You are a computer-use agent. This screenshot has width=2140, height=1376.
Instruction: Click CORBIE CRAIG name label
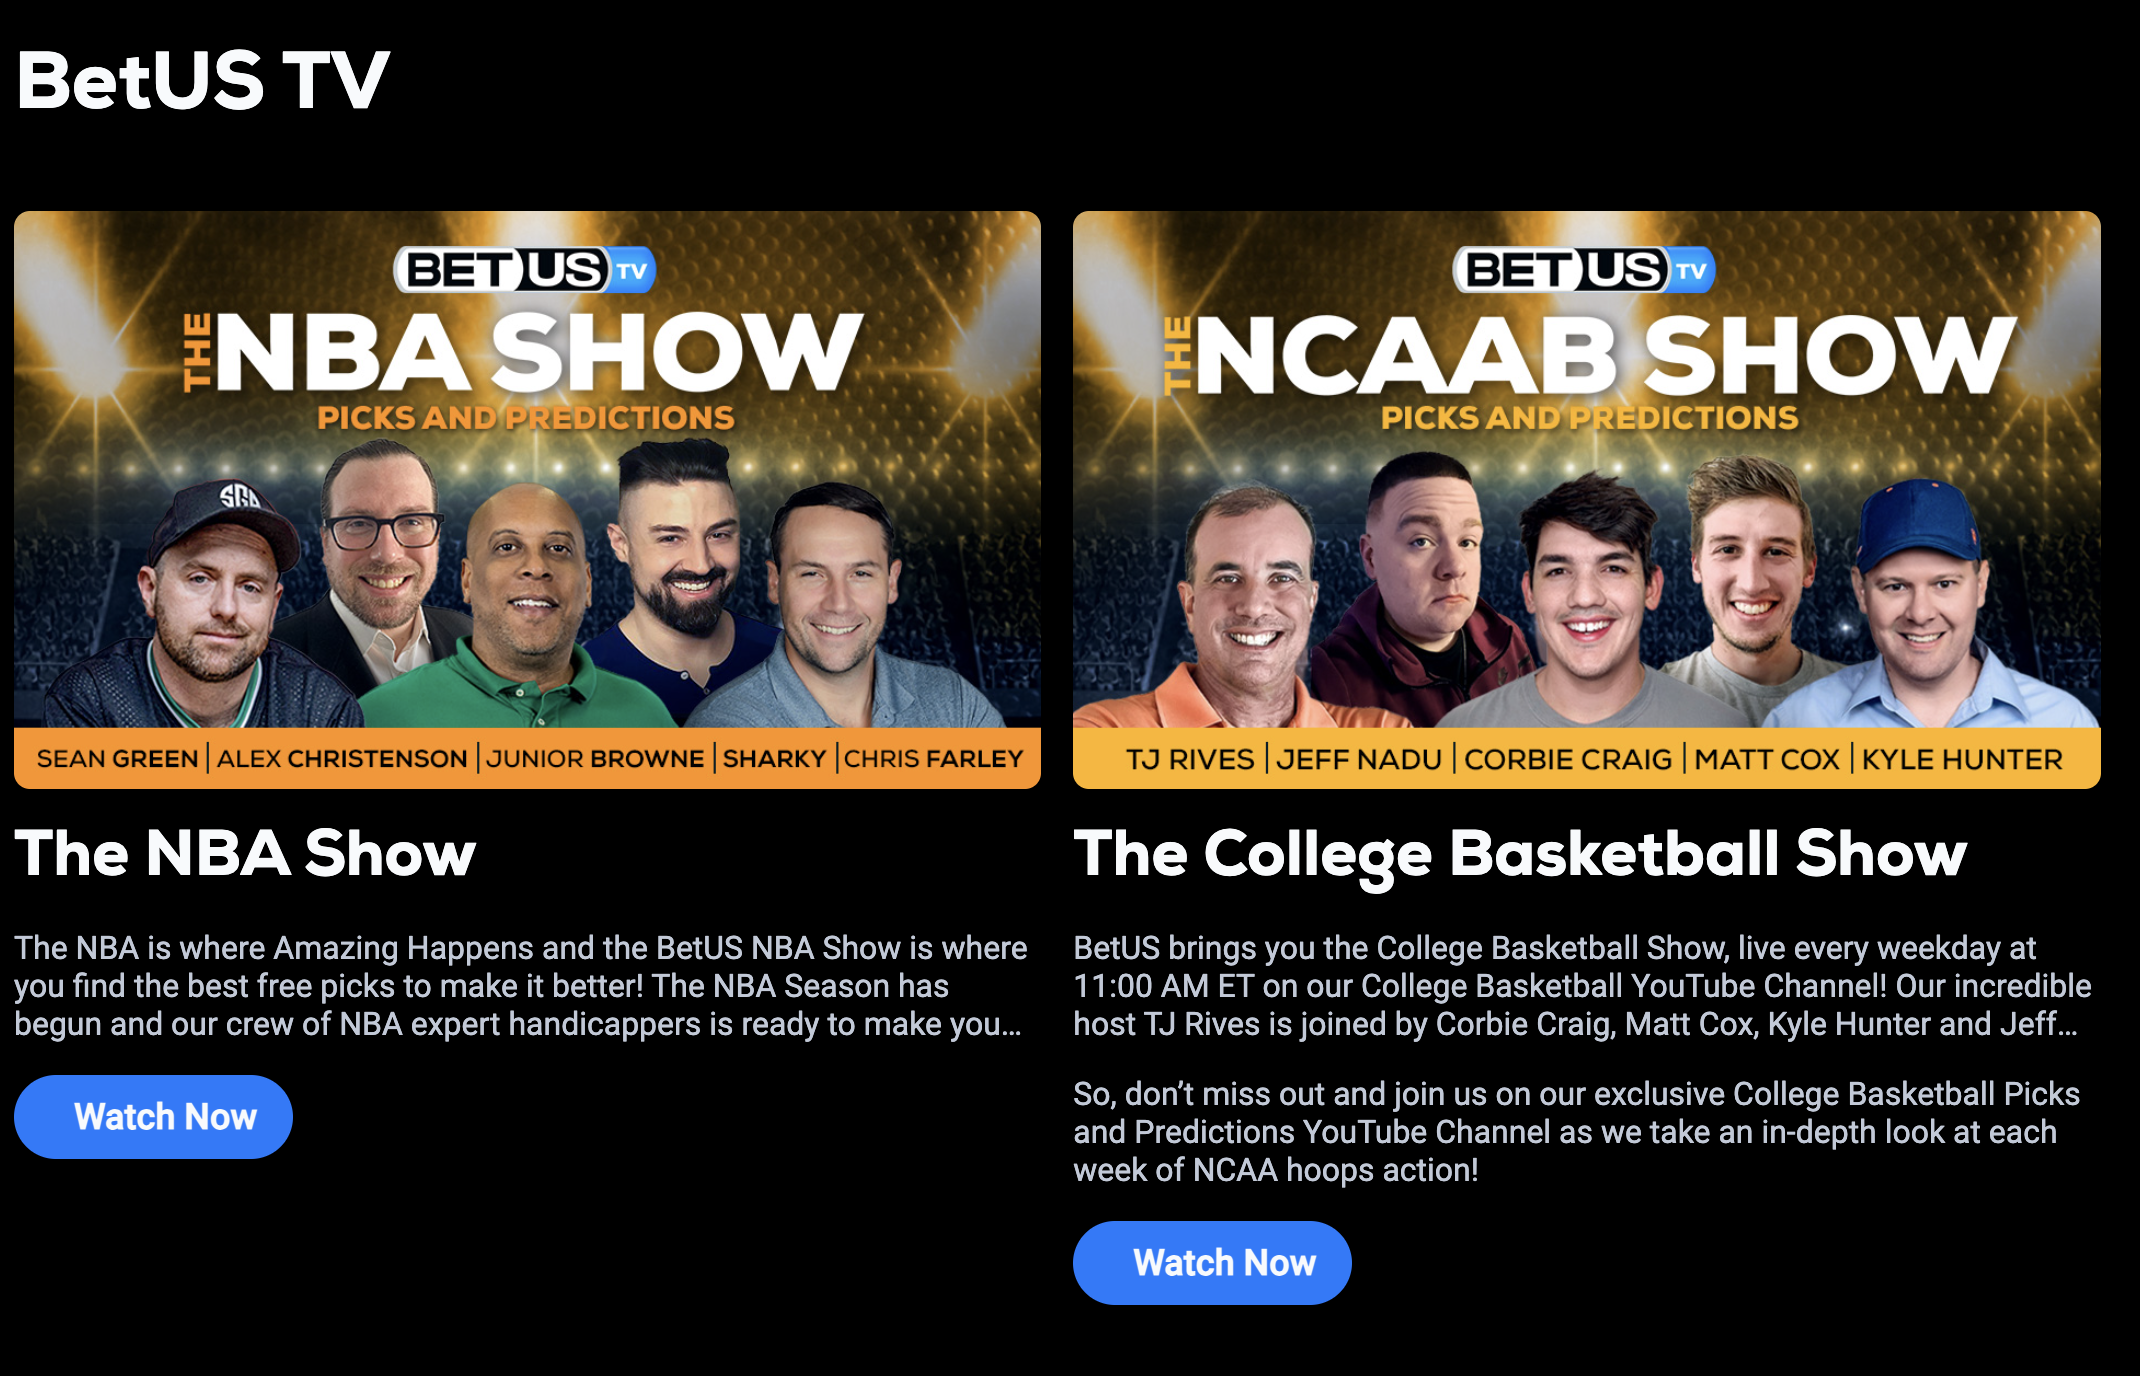(x=1568, y=760)
